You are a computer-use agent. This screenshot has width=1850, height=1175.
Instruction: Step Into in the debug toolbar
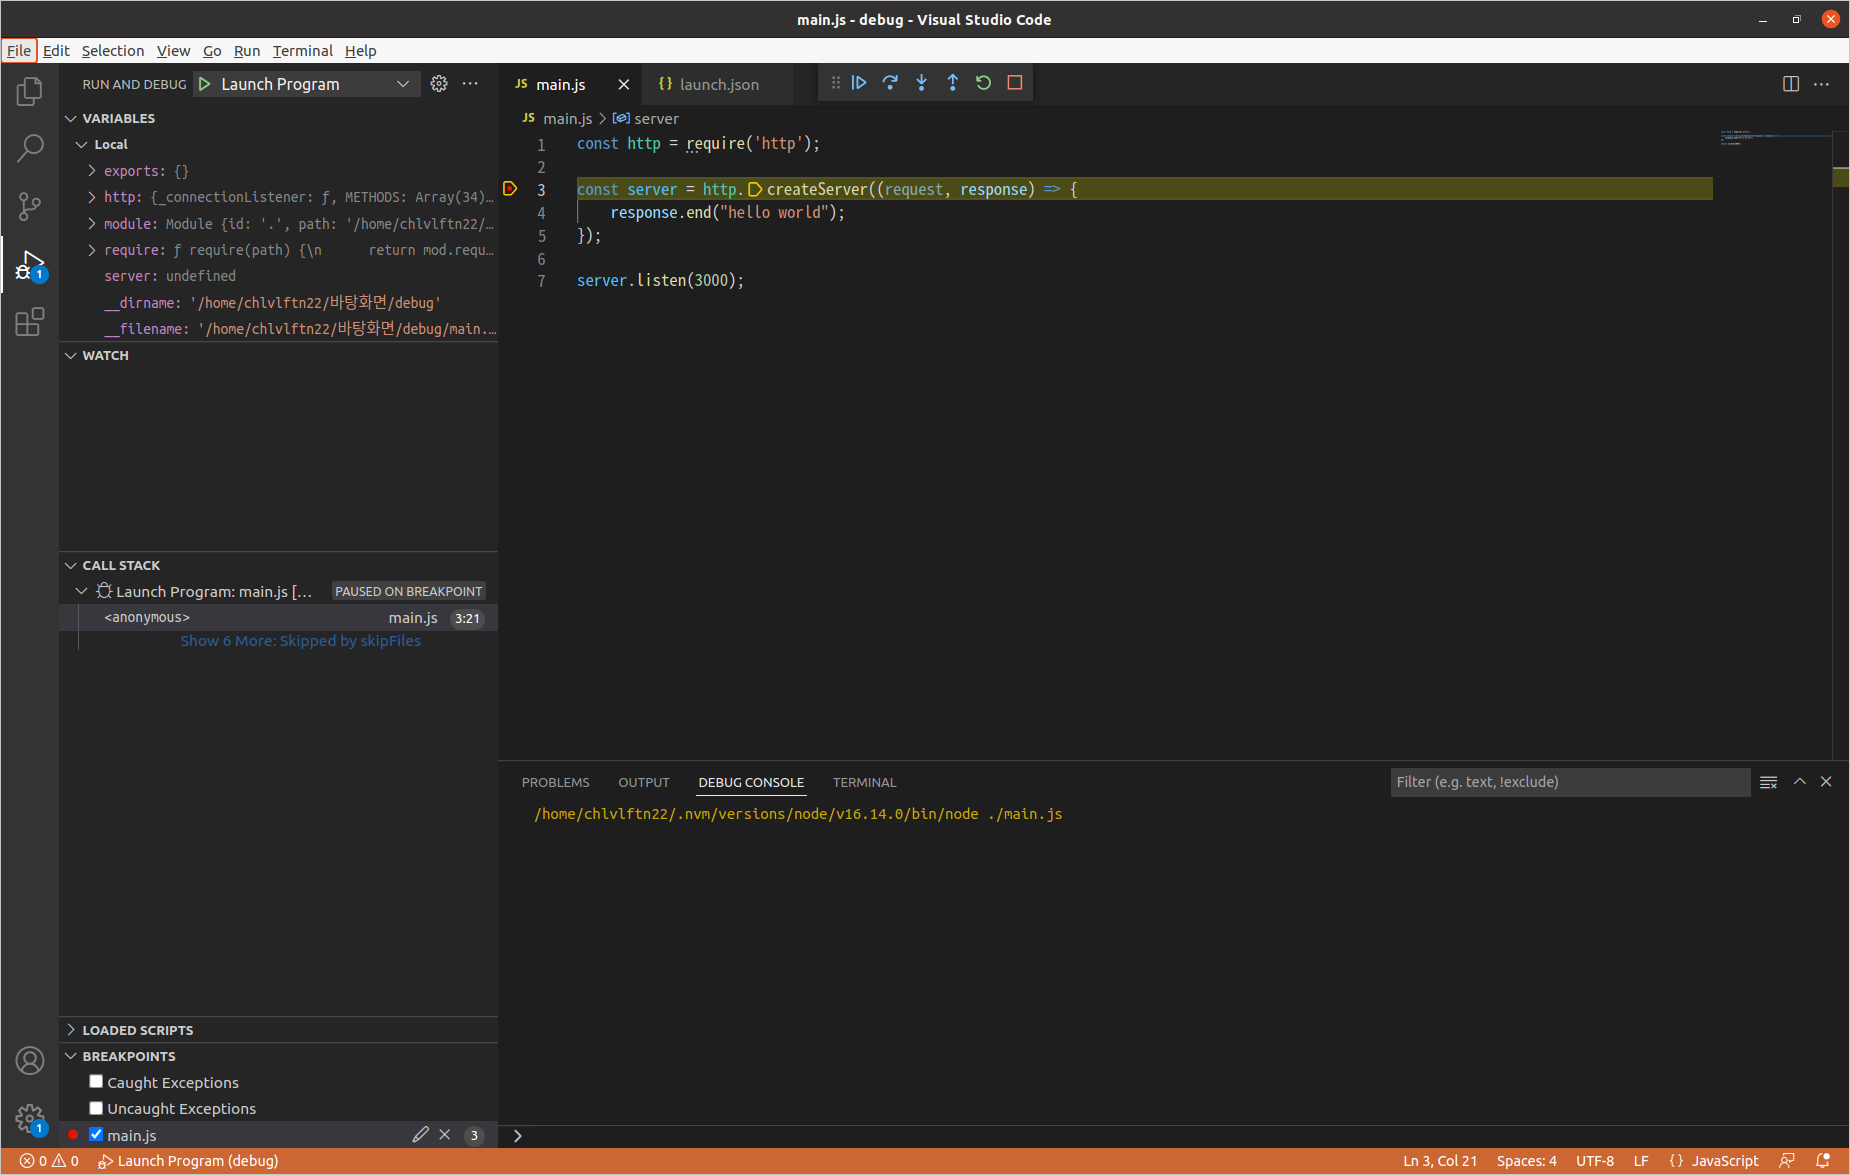(921, 83)
